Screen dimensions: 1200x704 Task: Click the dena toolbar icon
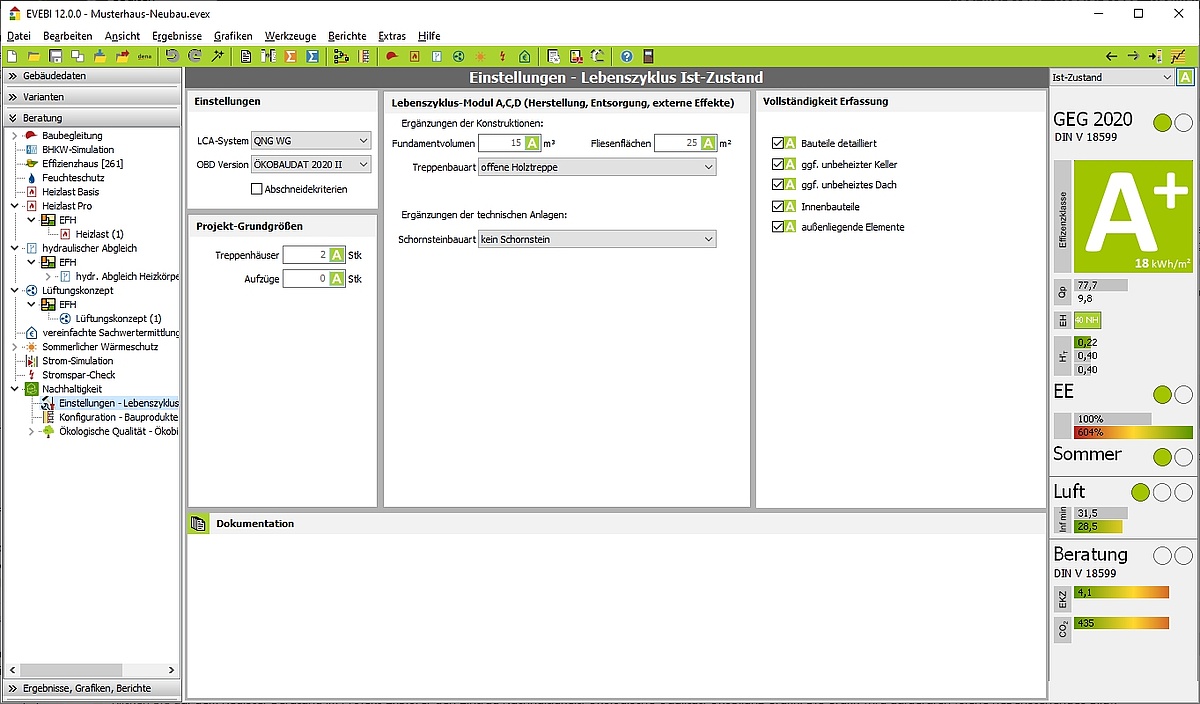coord(144,56)
